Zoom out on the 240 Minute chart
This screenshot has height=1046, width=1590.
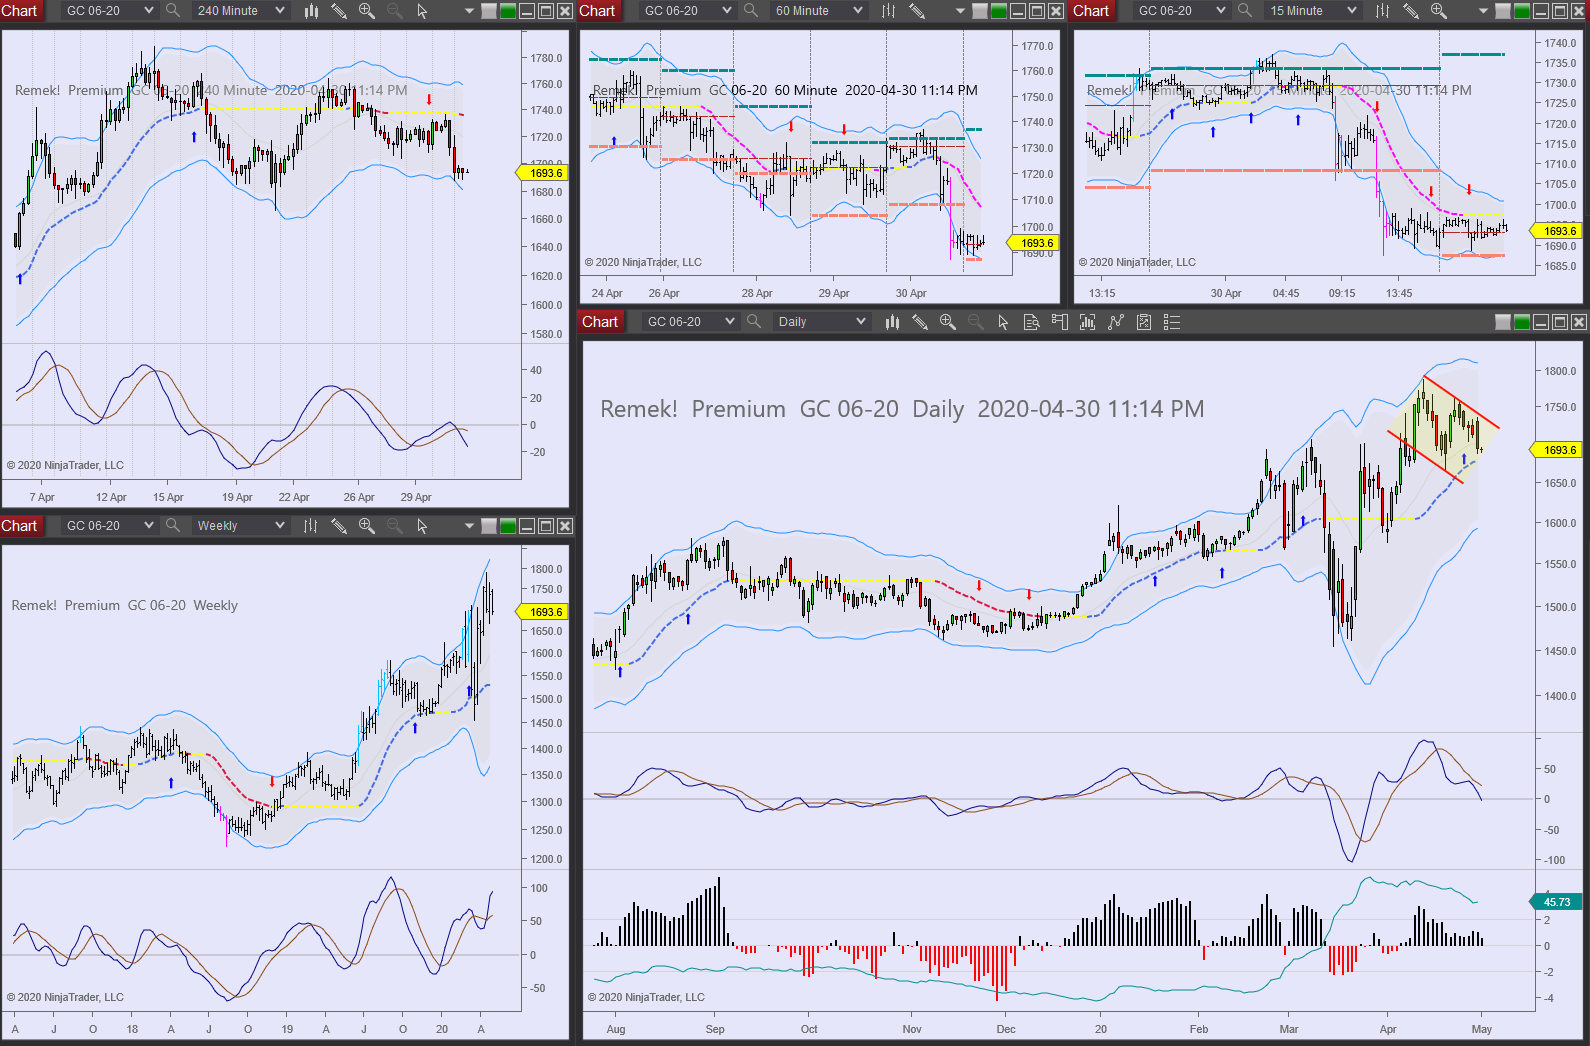point(395,11)
